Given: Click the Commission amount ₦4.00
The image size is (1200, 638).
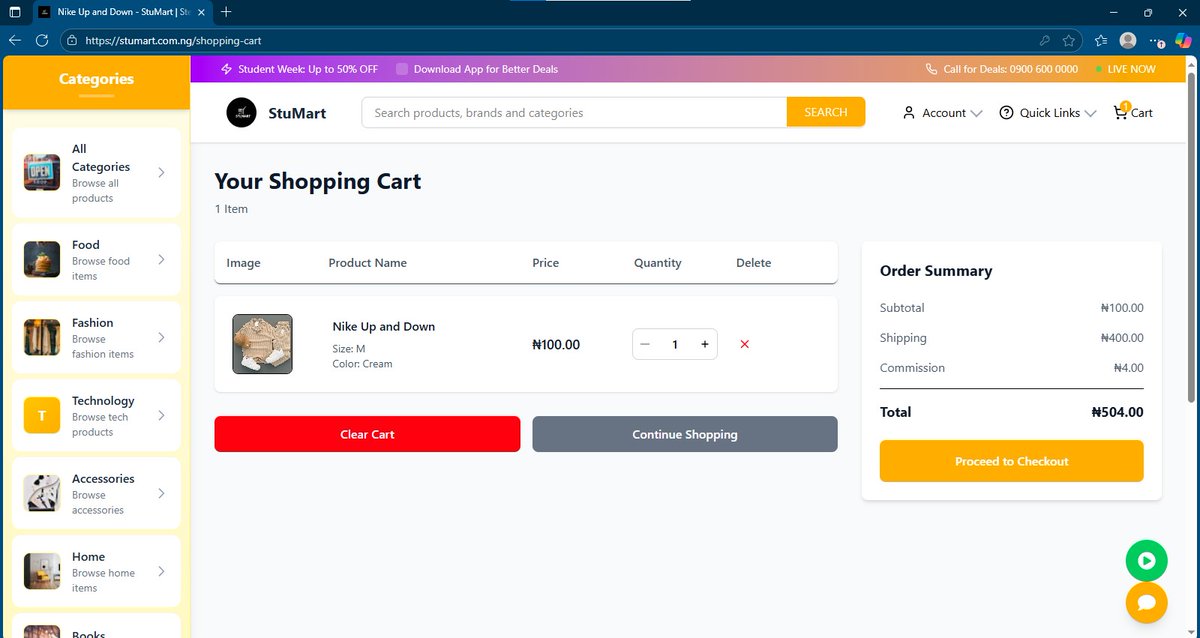Looking at the screenshot, I should click(x=1128, y=368).
